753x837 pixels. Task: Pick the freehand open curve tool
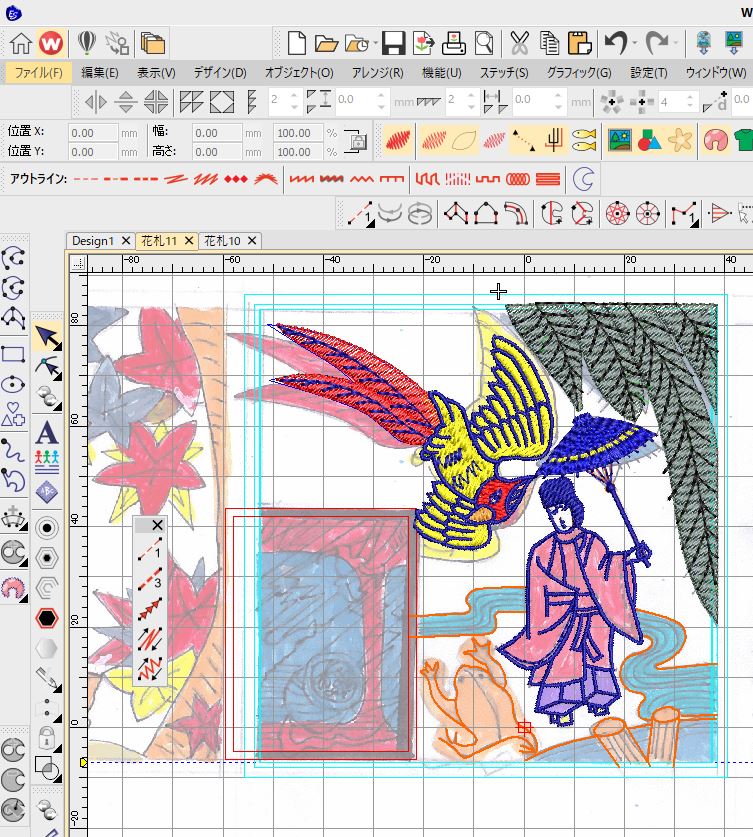click(13, 449)
